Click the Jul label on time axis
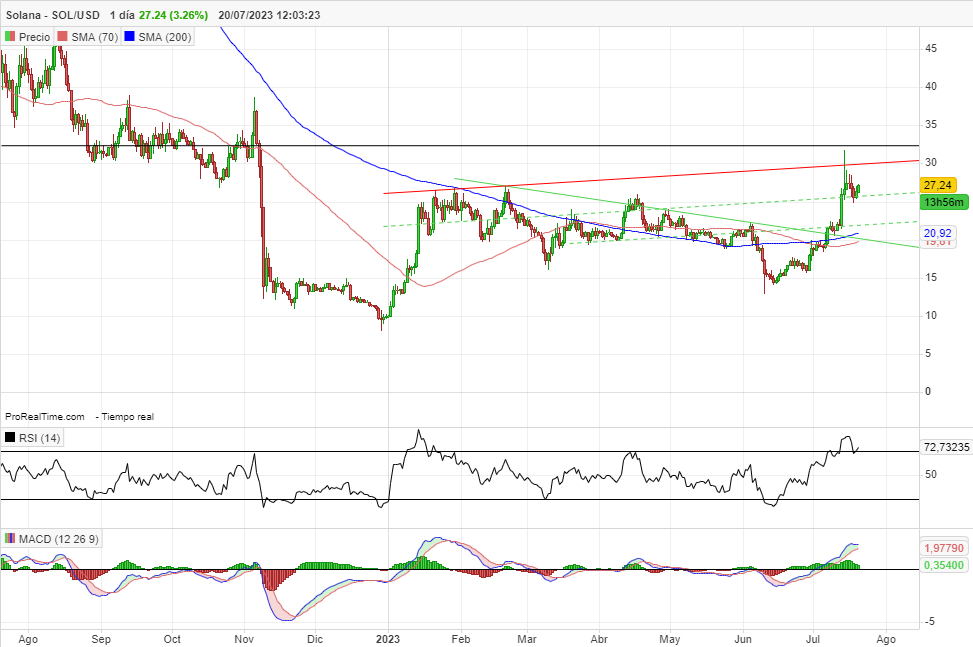Image resolution: width=973 pixels, height=647 pixels. 814,639
